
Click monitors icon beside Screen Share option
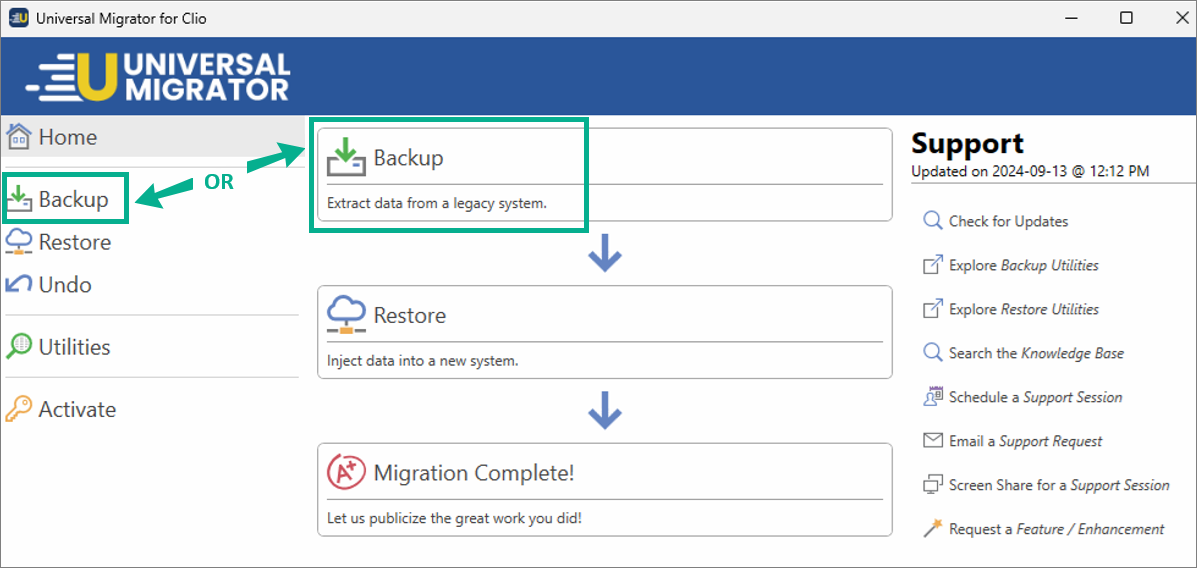click(933, 485)
